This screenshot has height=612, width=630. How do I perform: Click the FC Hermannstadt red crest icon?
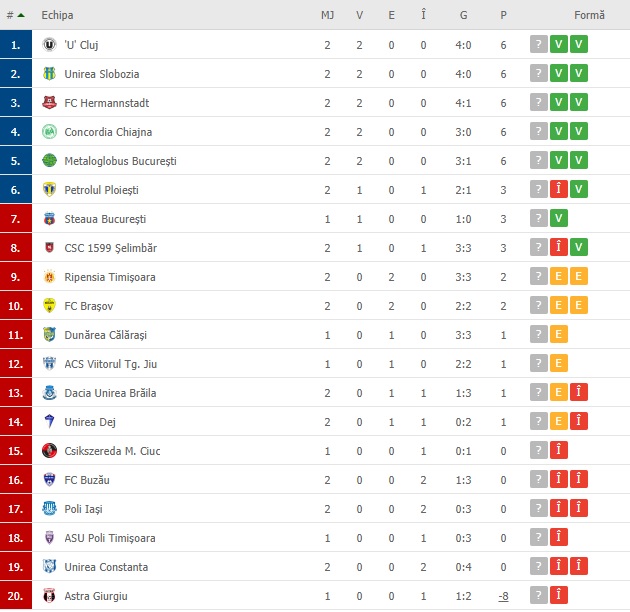[x=49, y=102]
